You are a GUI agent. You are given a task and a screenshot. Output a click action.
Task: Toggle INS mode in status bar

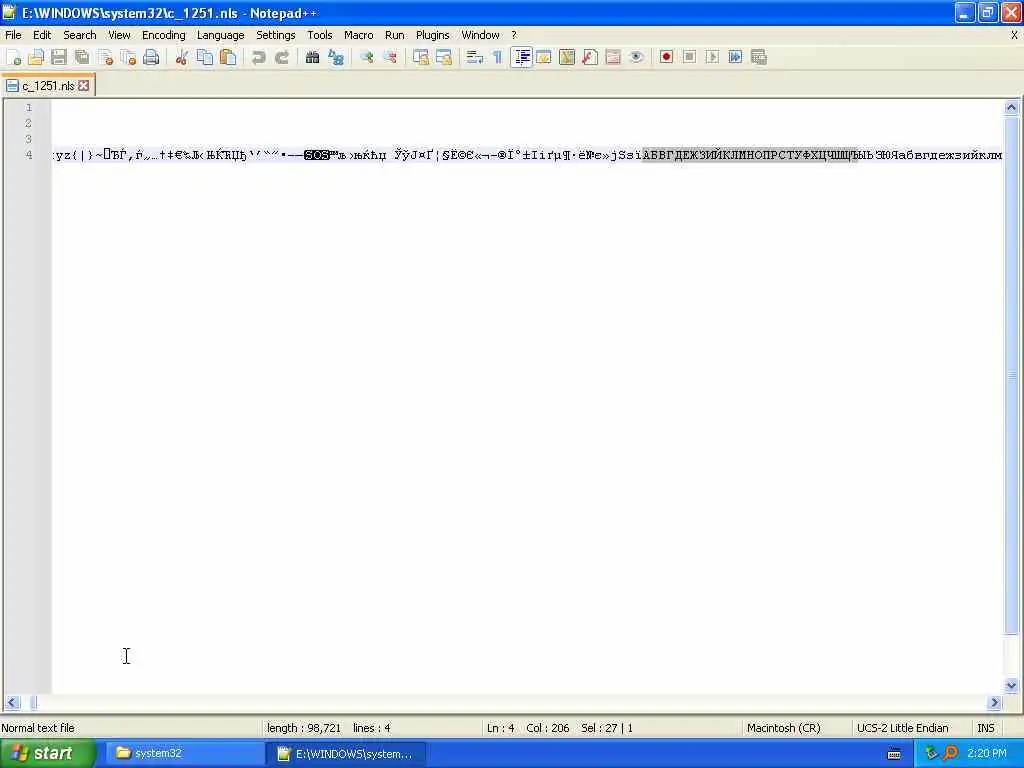[985, 728]
